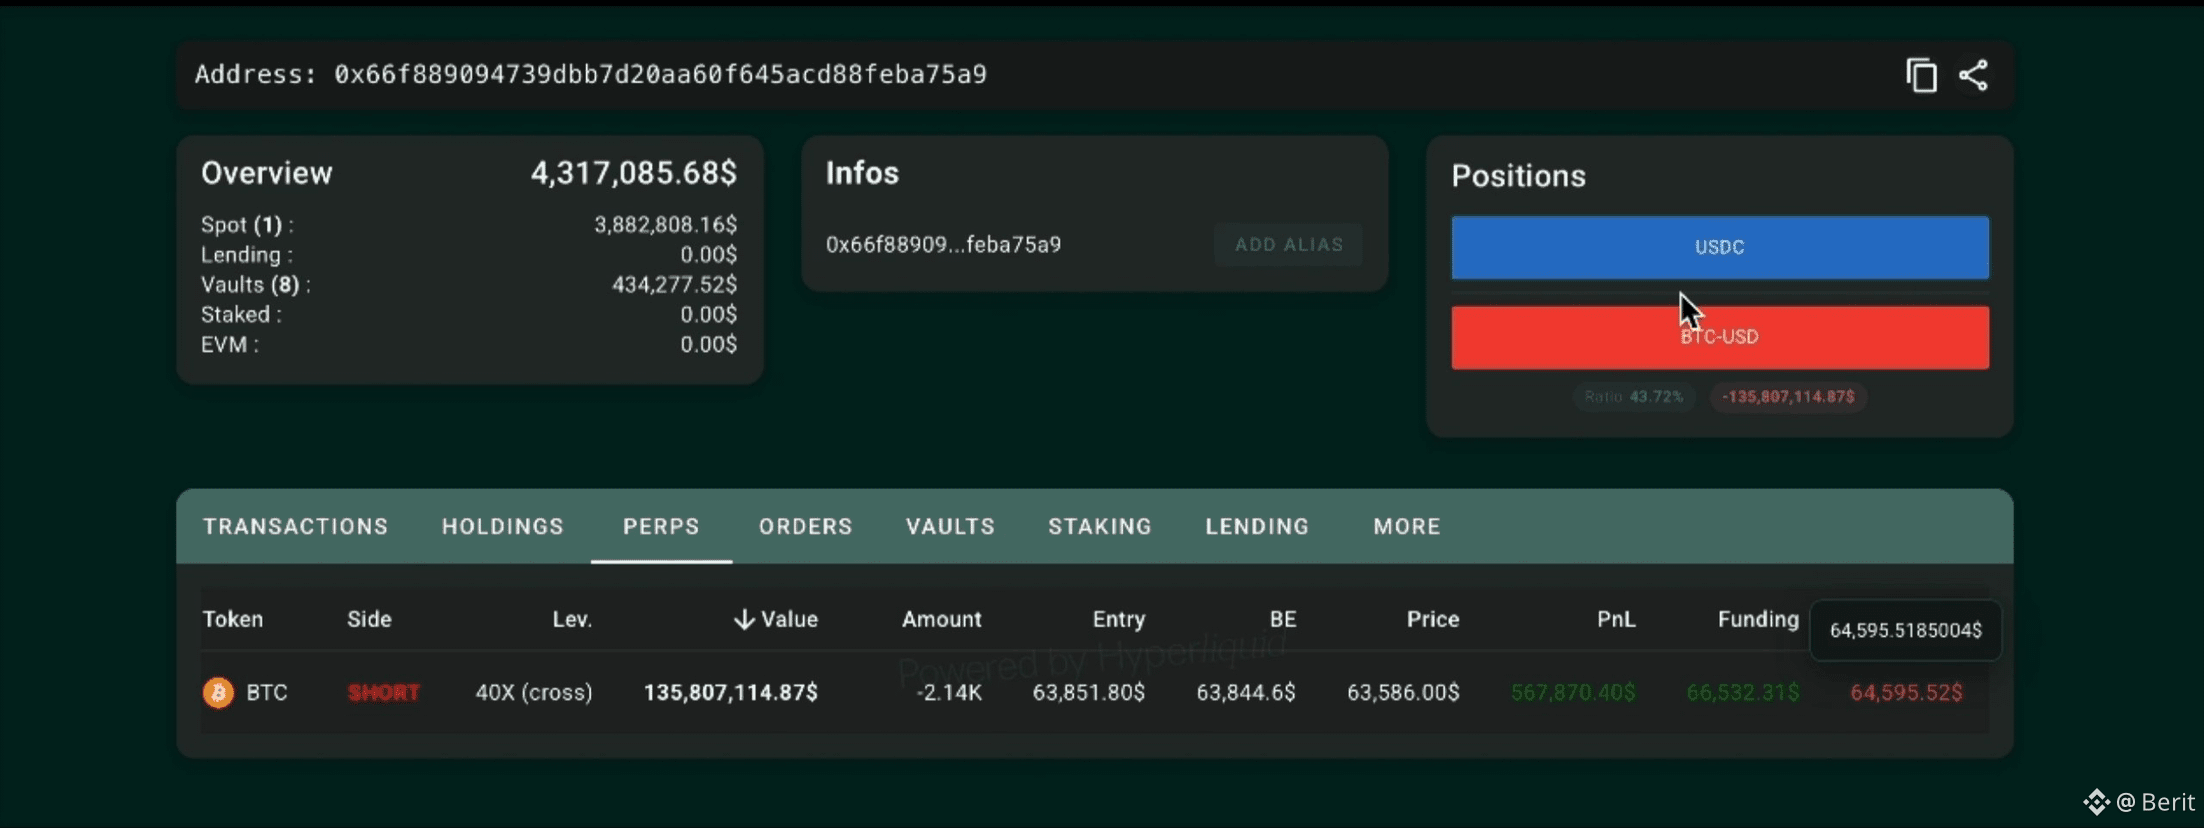The image size is (2204, 828).
Task: Copy the wallet address using copy icon
Action: pyautogui.click(x=1921, y=75)
